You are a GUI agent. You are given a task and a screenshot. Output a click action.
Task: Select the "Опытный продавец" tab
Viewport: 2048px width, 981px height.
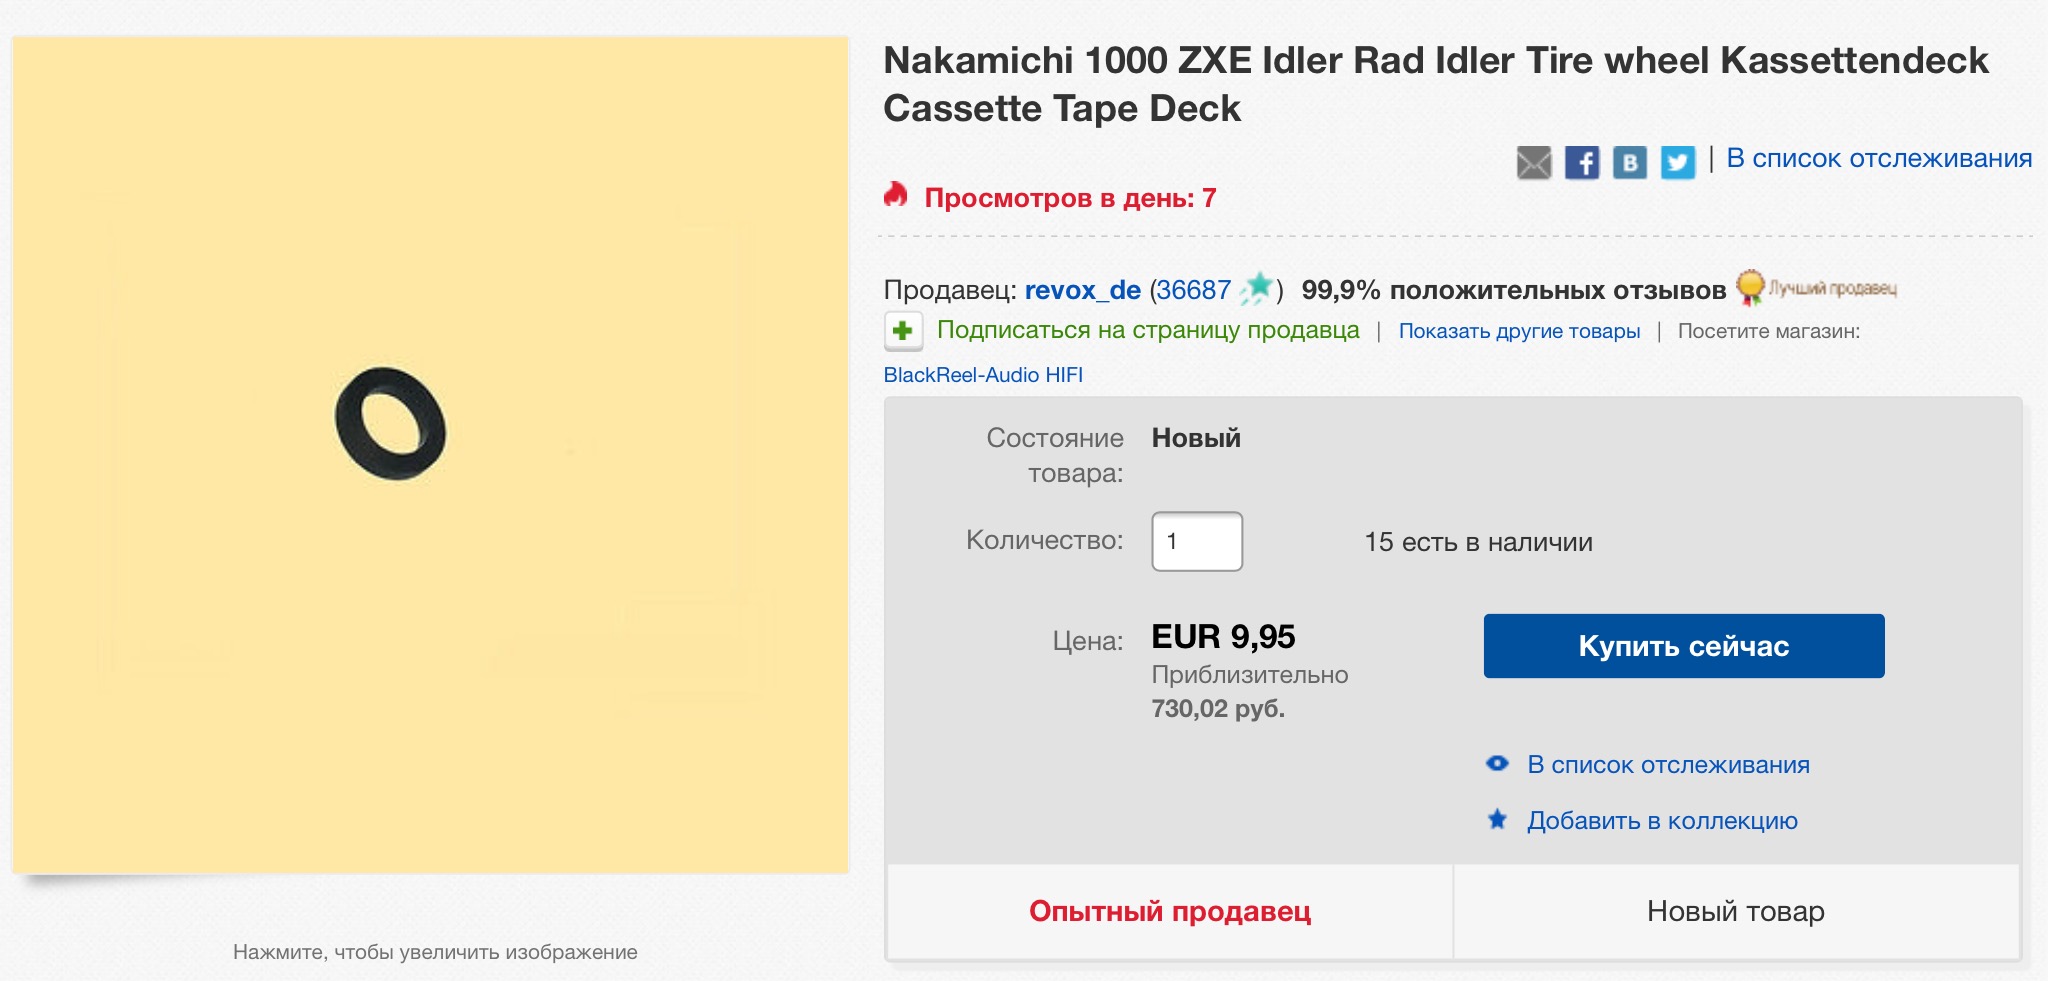pyautogui.click(x=1169, y=911)
